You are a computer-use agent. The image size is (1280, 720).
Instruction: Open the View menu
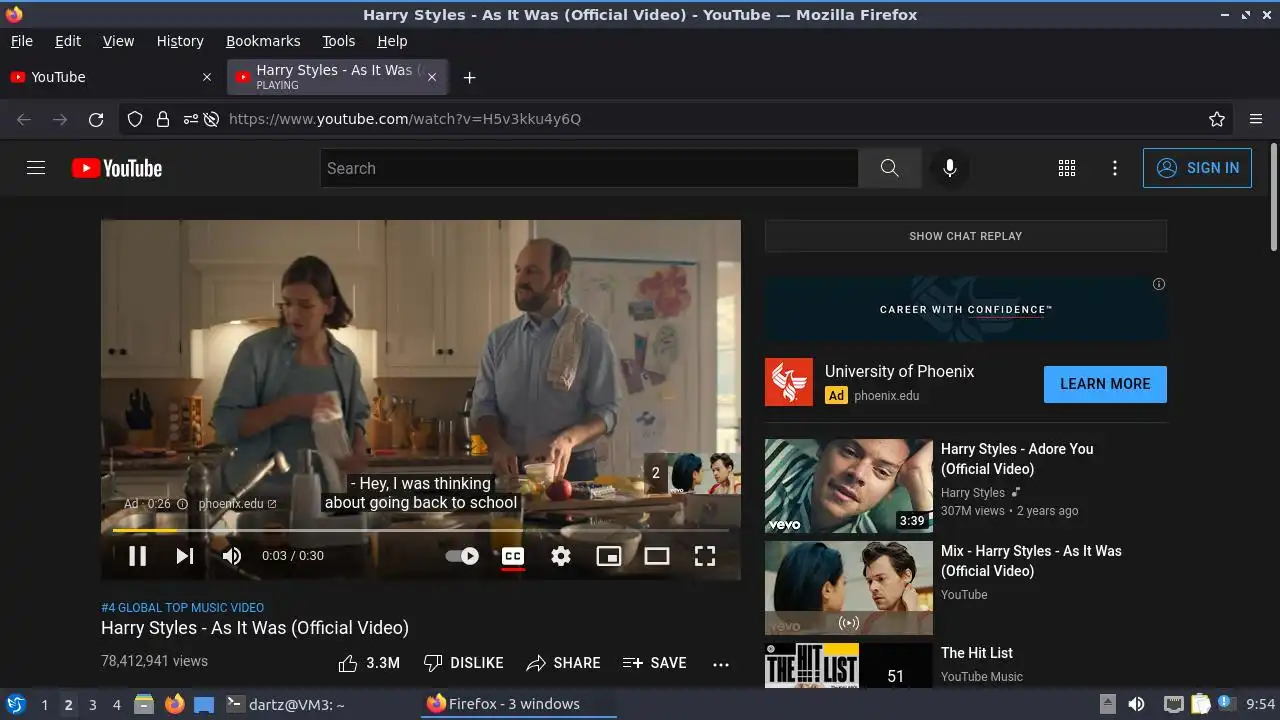pos(118,41)
